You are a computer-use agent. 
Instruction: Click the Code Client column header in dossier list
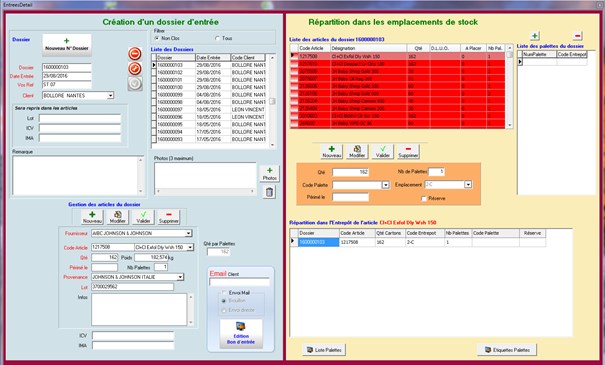[x=248, y=57]
